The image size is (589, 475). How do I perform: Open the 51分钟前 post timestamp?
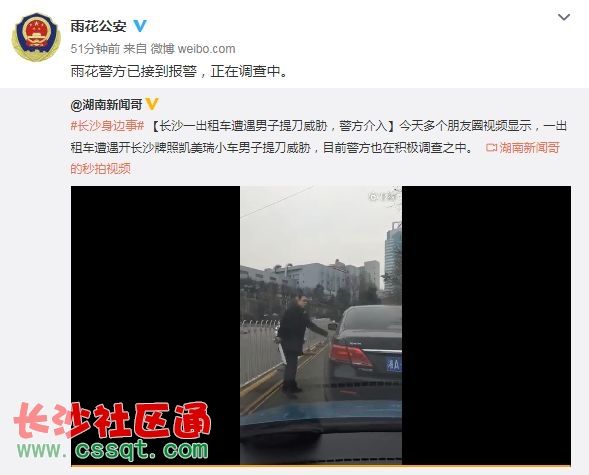[x=95, y=49]
